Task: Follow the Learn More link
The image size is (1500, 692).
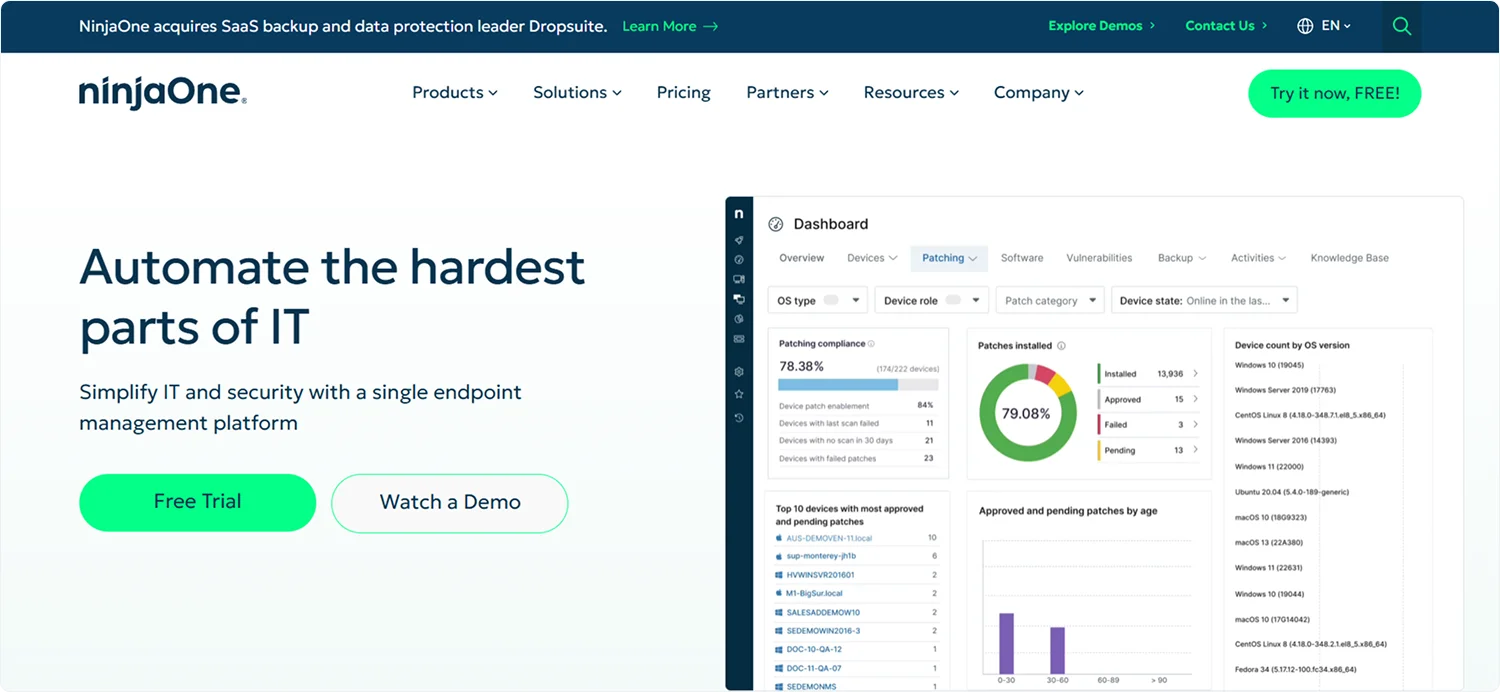Action: pos(670,26)
